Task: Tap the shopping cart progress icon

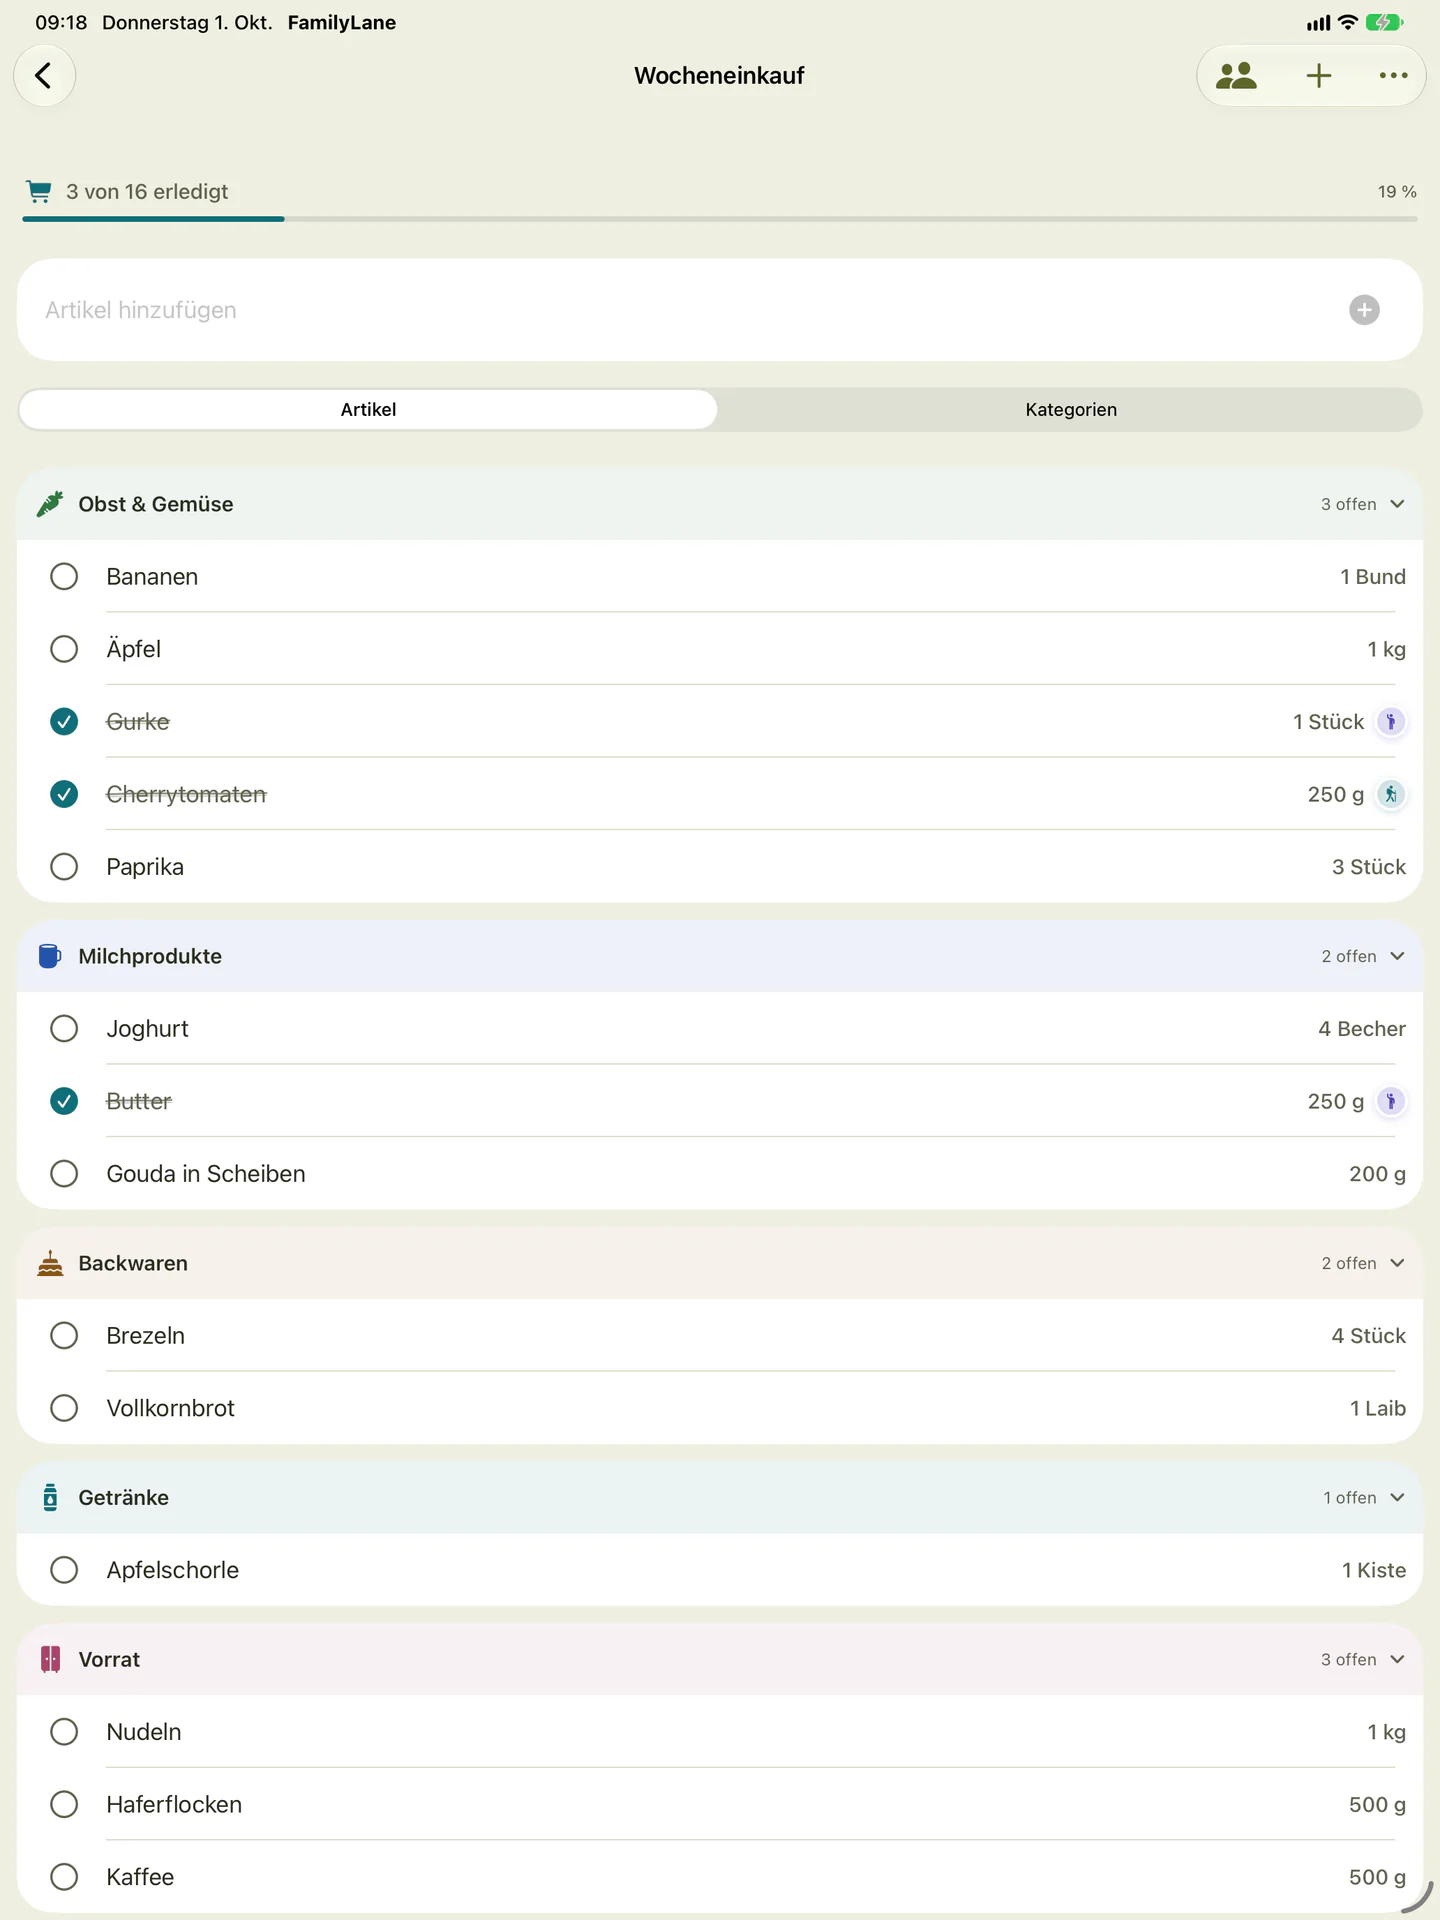Action: tap(39, 191)
